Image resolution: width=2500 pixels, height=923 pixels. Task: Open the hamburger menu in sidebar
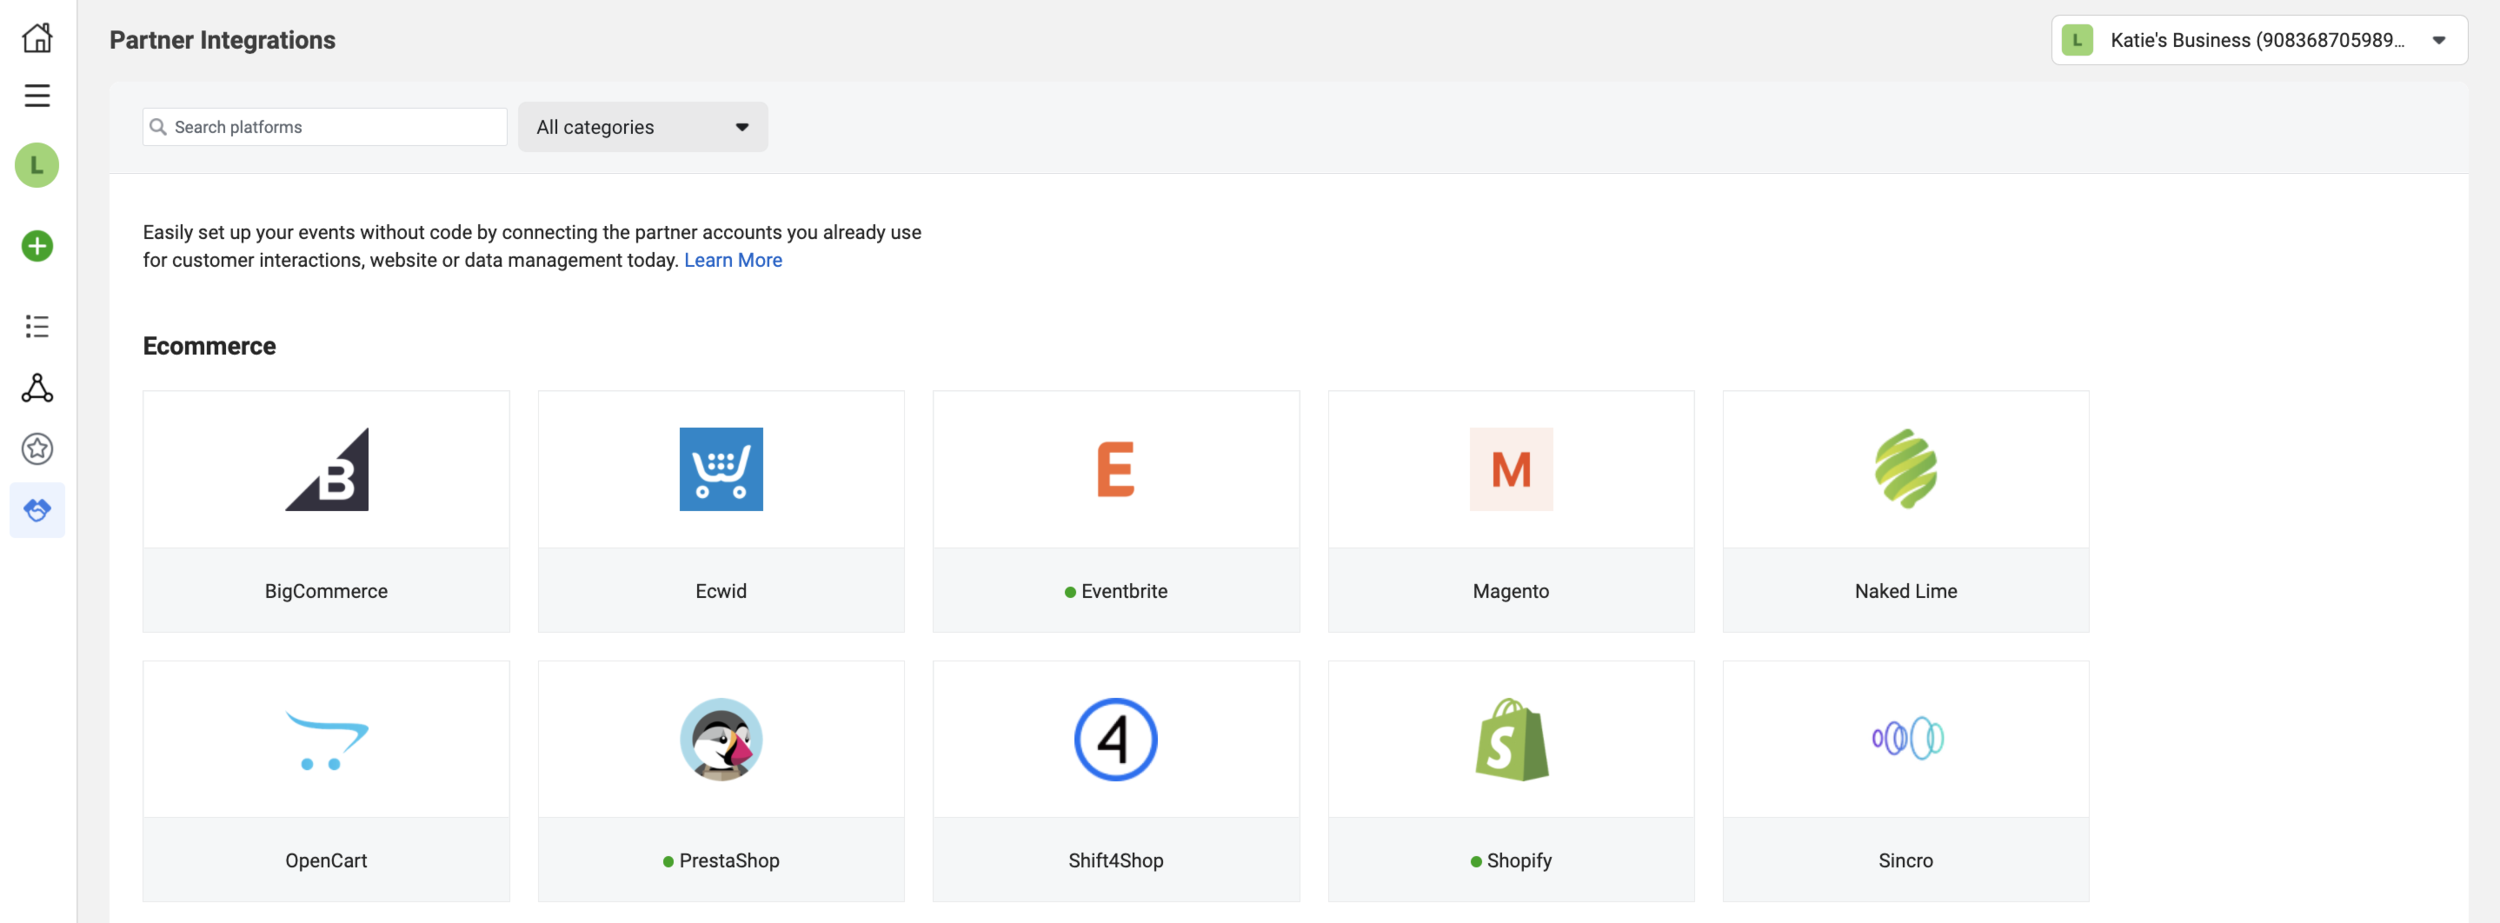tap(37, 95)
